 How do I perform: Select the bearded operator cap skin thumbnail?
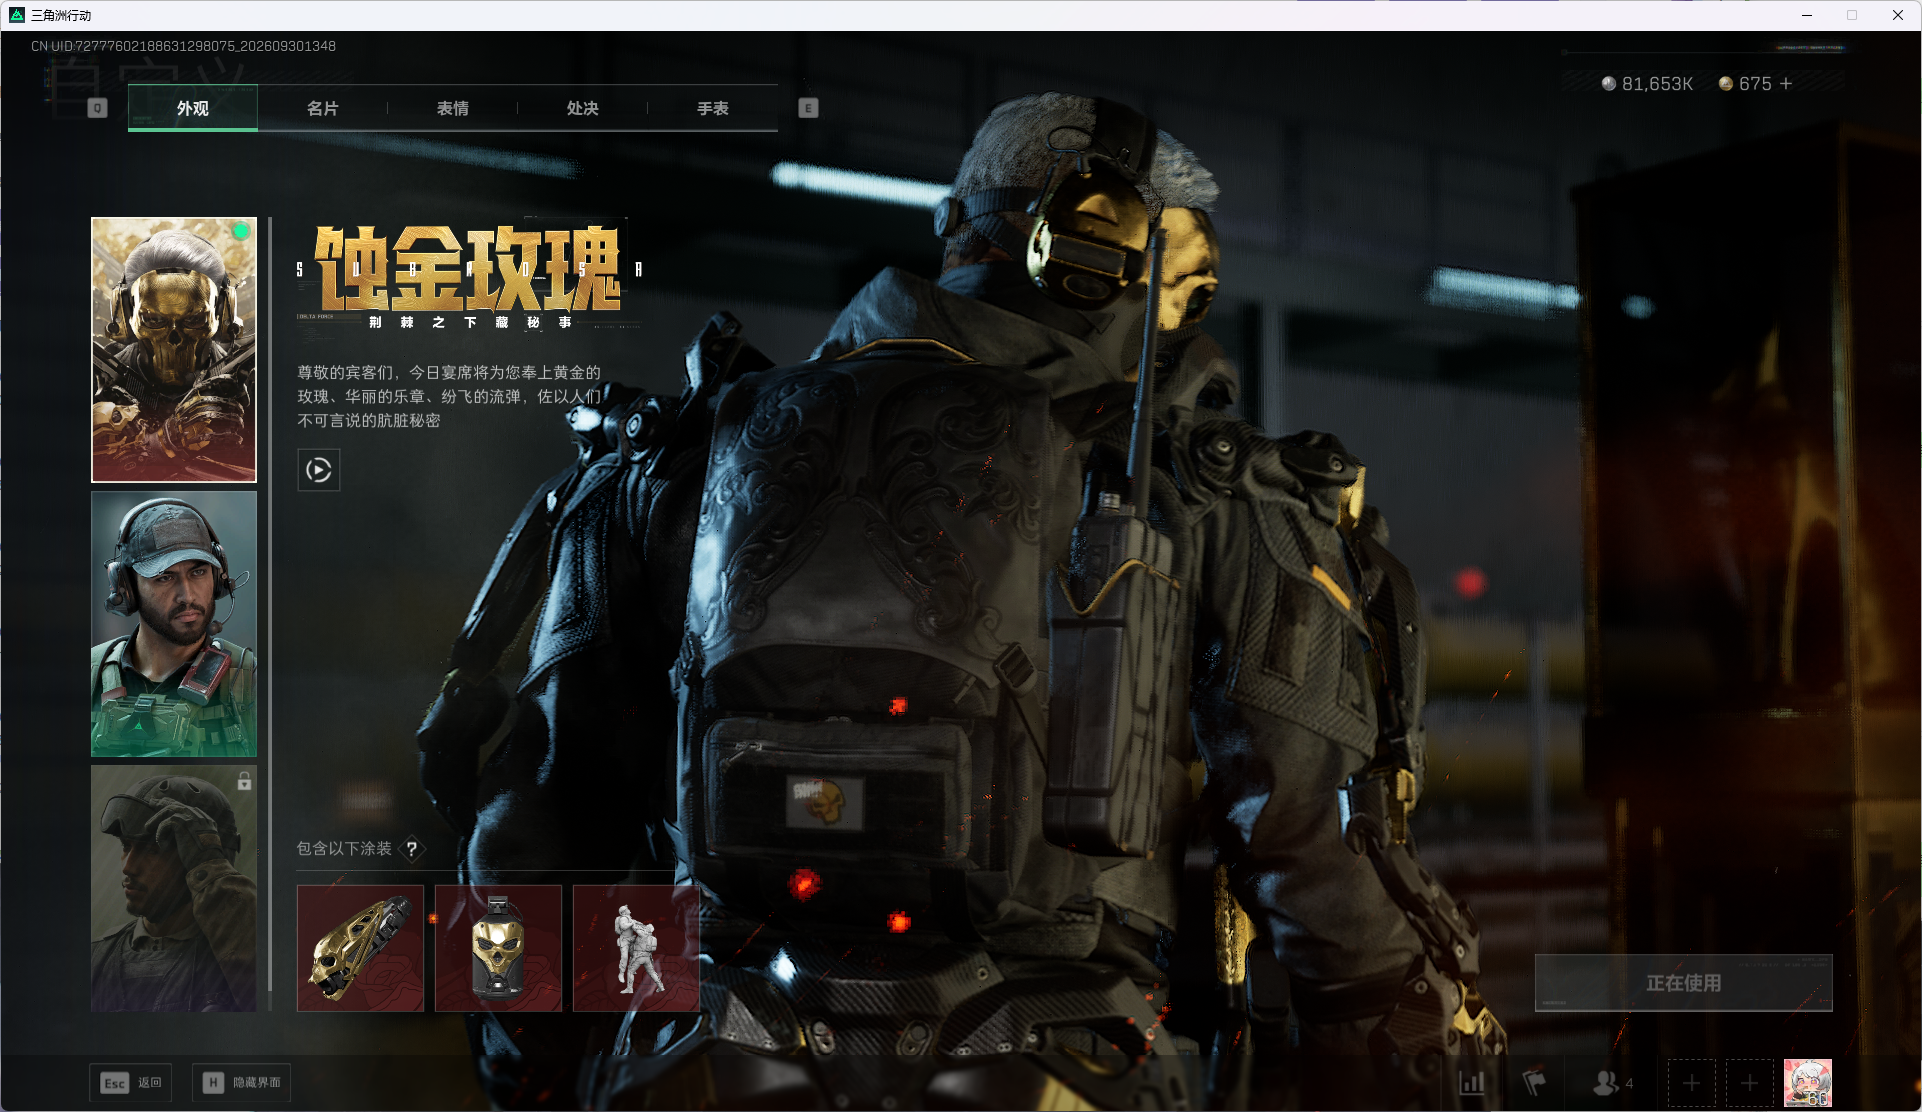(174, 624)
